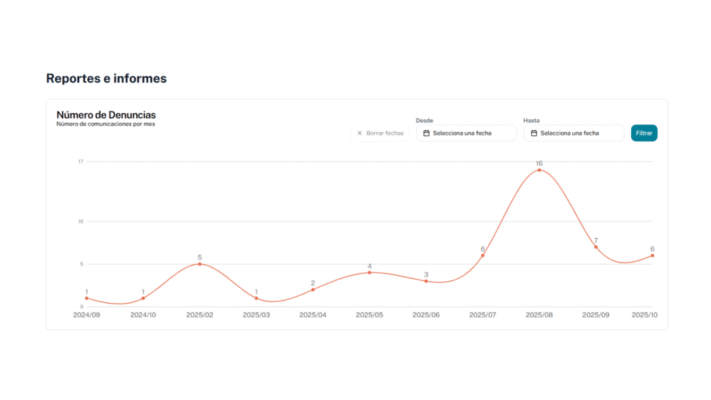Click the Borrar fechas button
This screenshot has width=711, height=400.
pyautogui.click(x=380, y=133)
